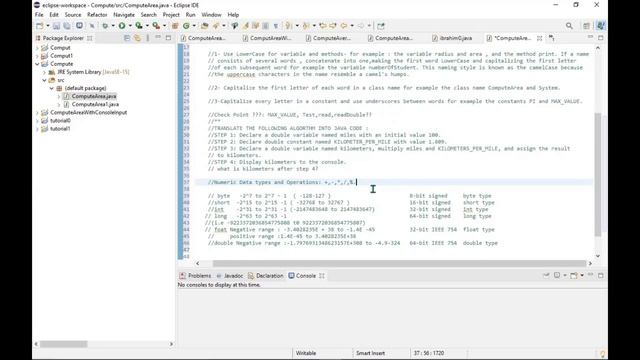Open the Help menu

(233, 15)
